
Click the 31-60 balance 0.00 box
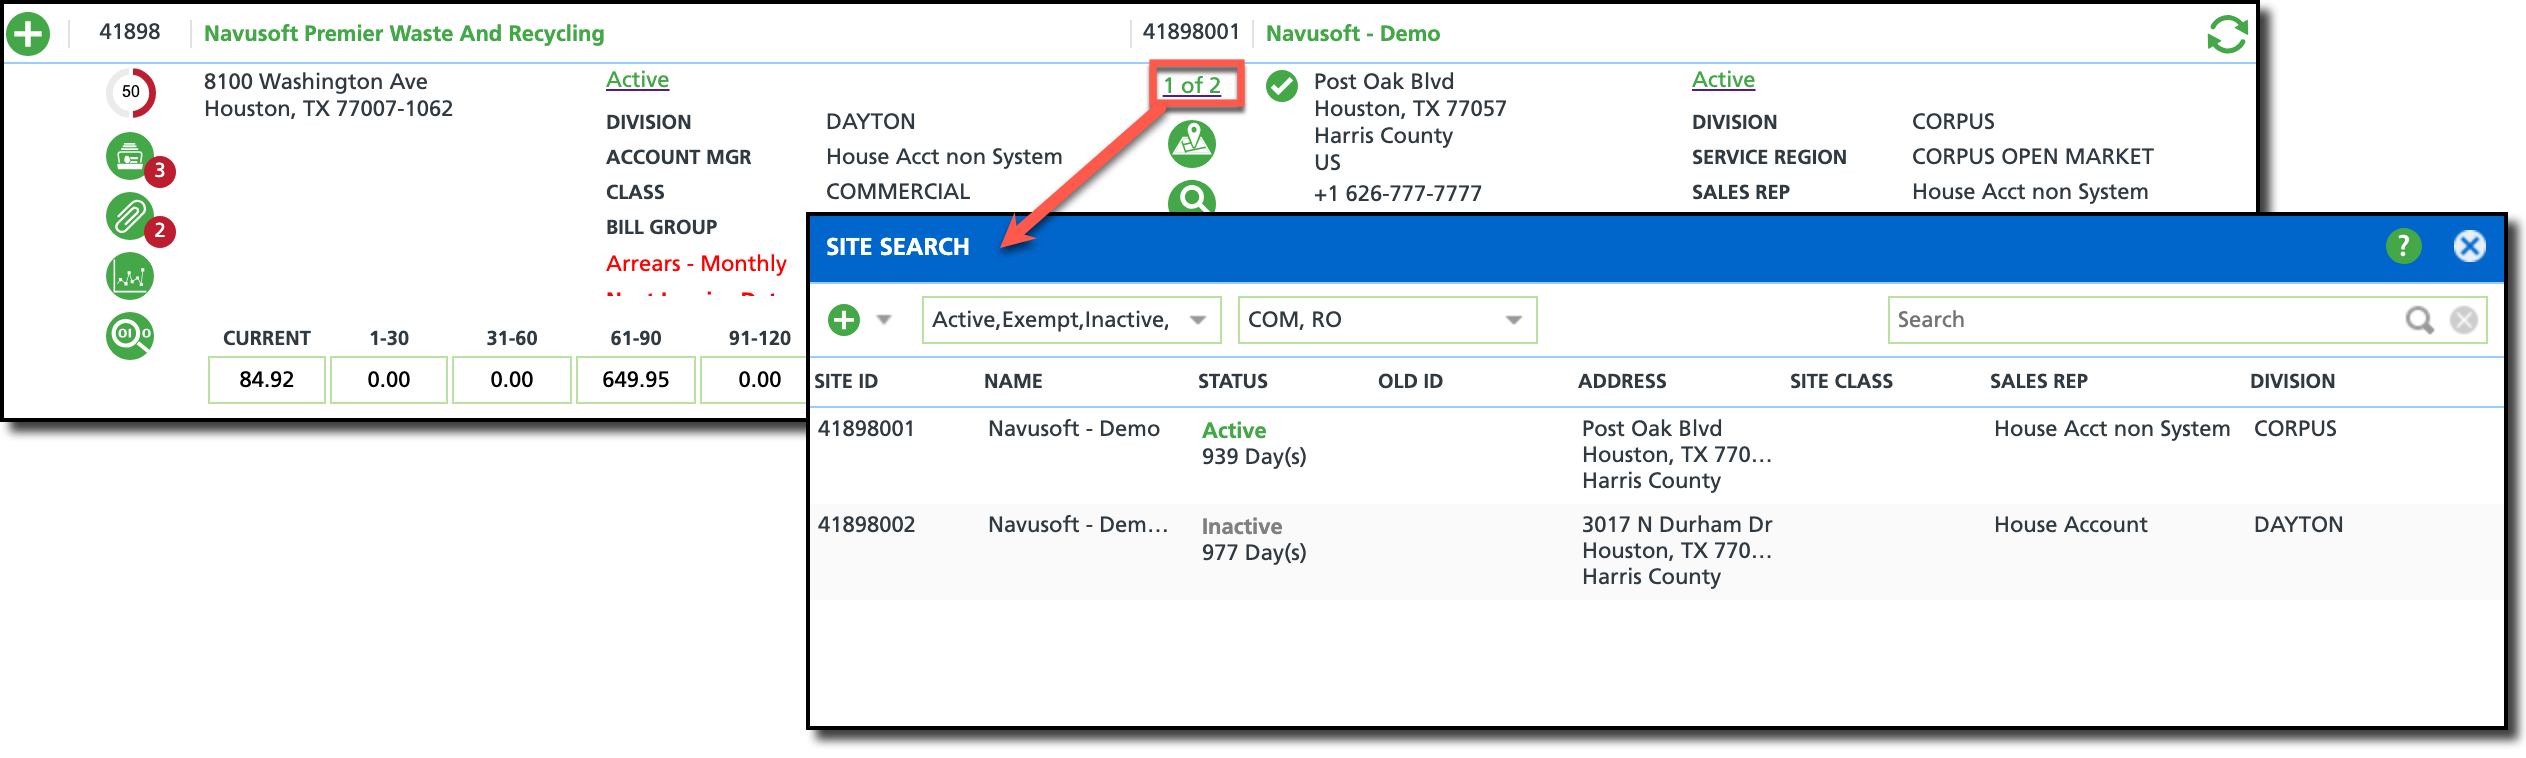512,380
